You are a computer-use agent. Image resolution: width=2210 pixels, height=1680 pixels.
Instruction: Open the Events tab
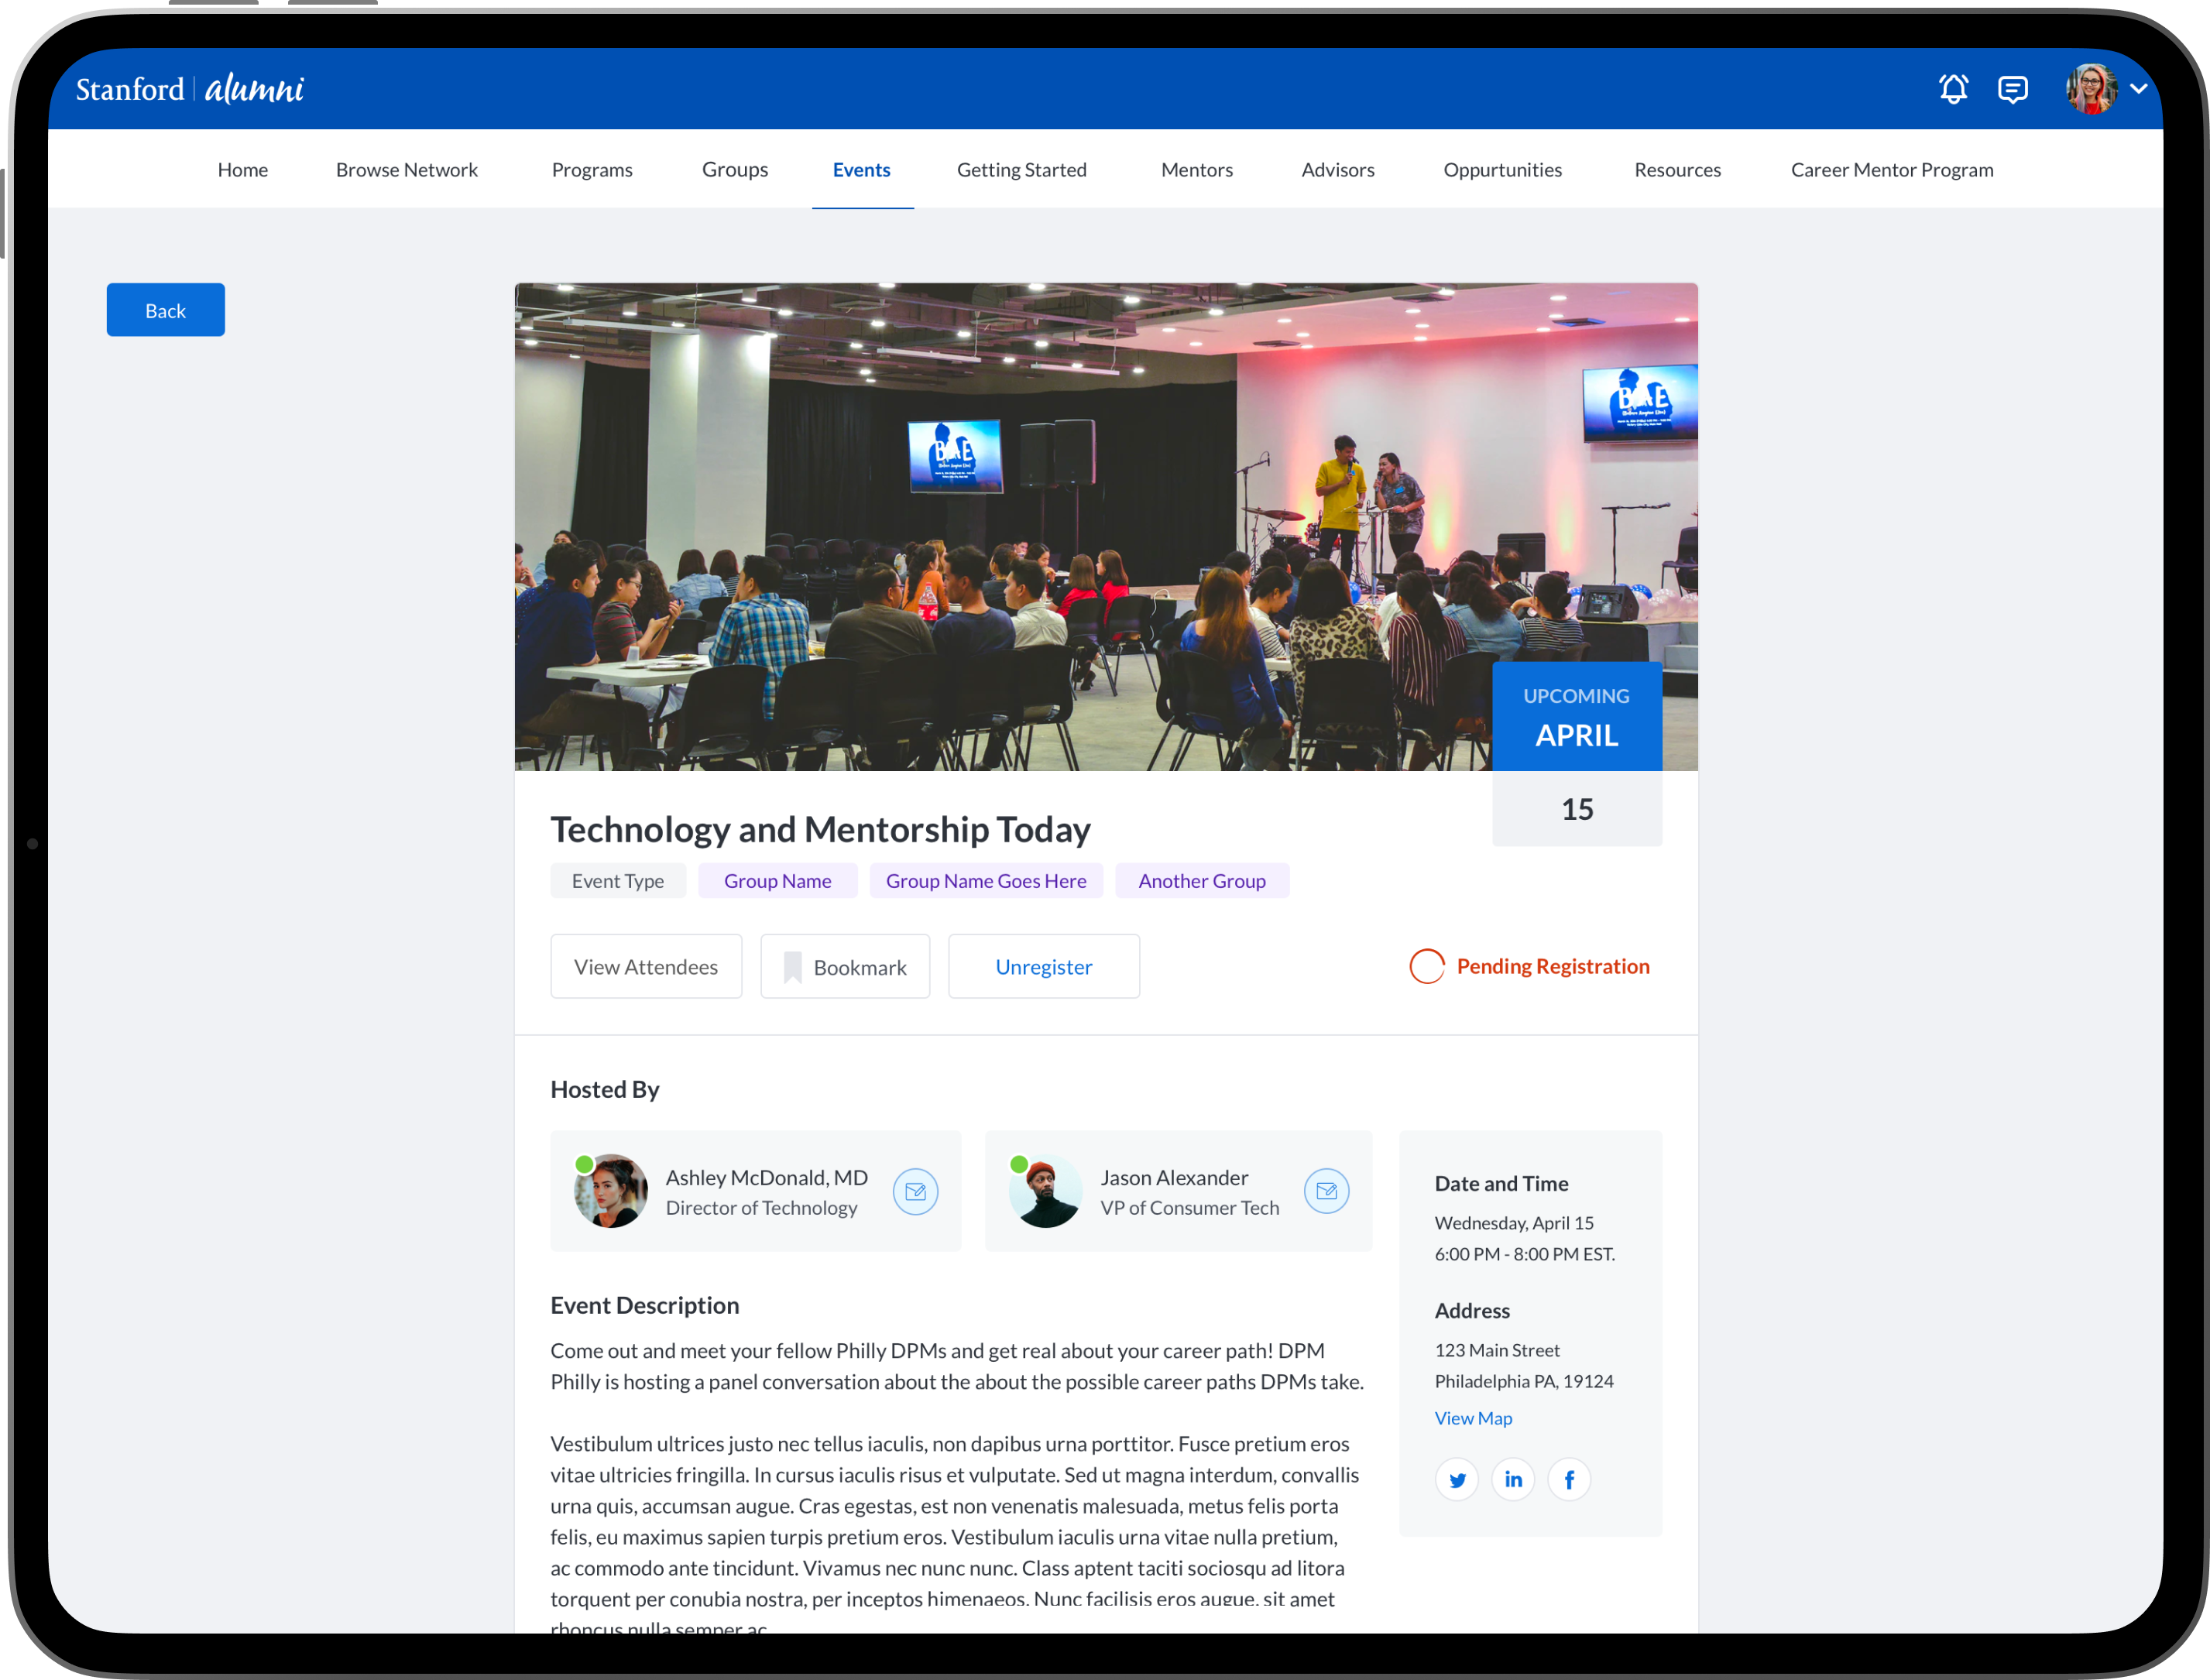(x=861, y=170)
